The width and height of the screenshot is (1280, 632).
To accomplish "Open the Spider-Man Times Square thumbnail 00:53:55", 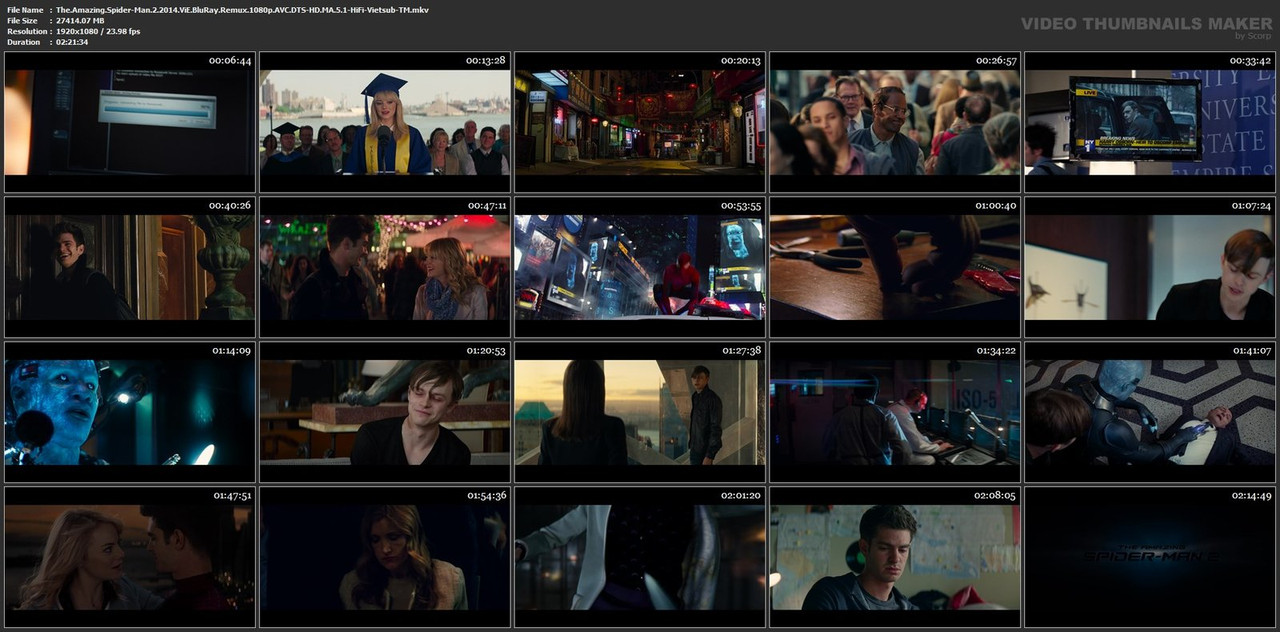I will click(640, 267).
